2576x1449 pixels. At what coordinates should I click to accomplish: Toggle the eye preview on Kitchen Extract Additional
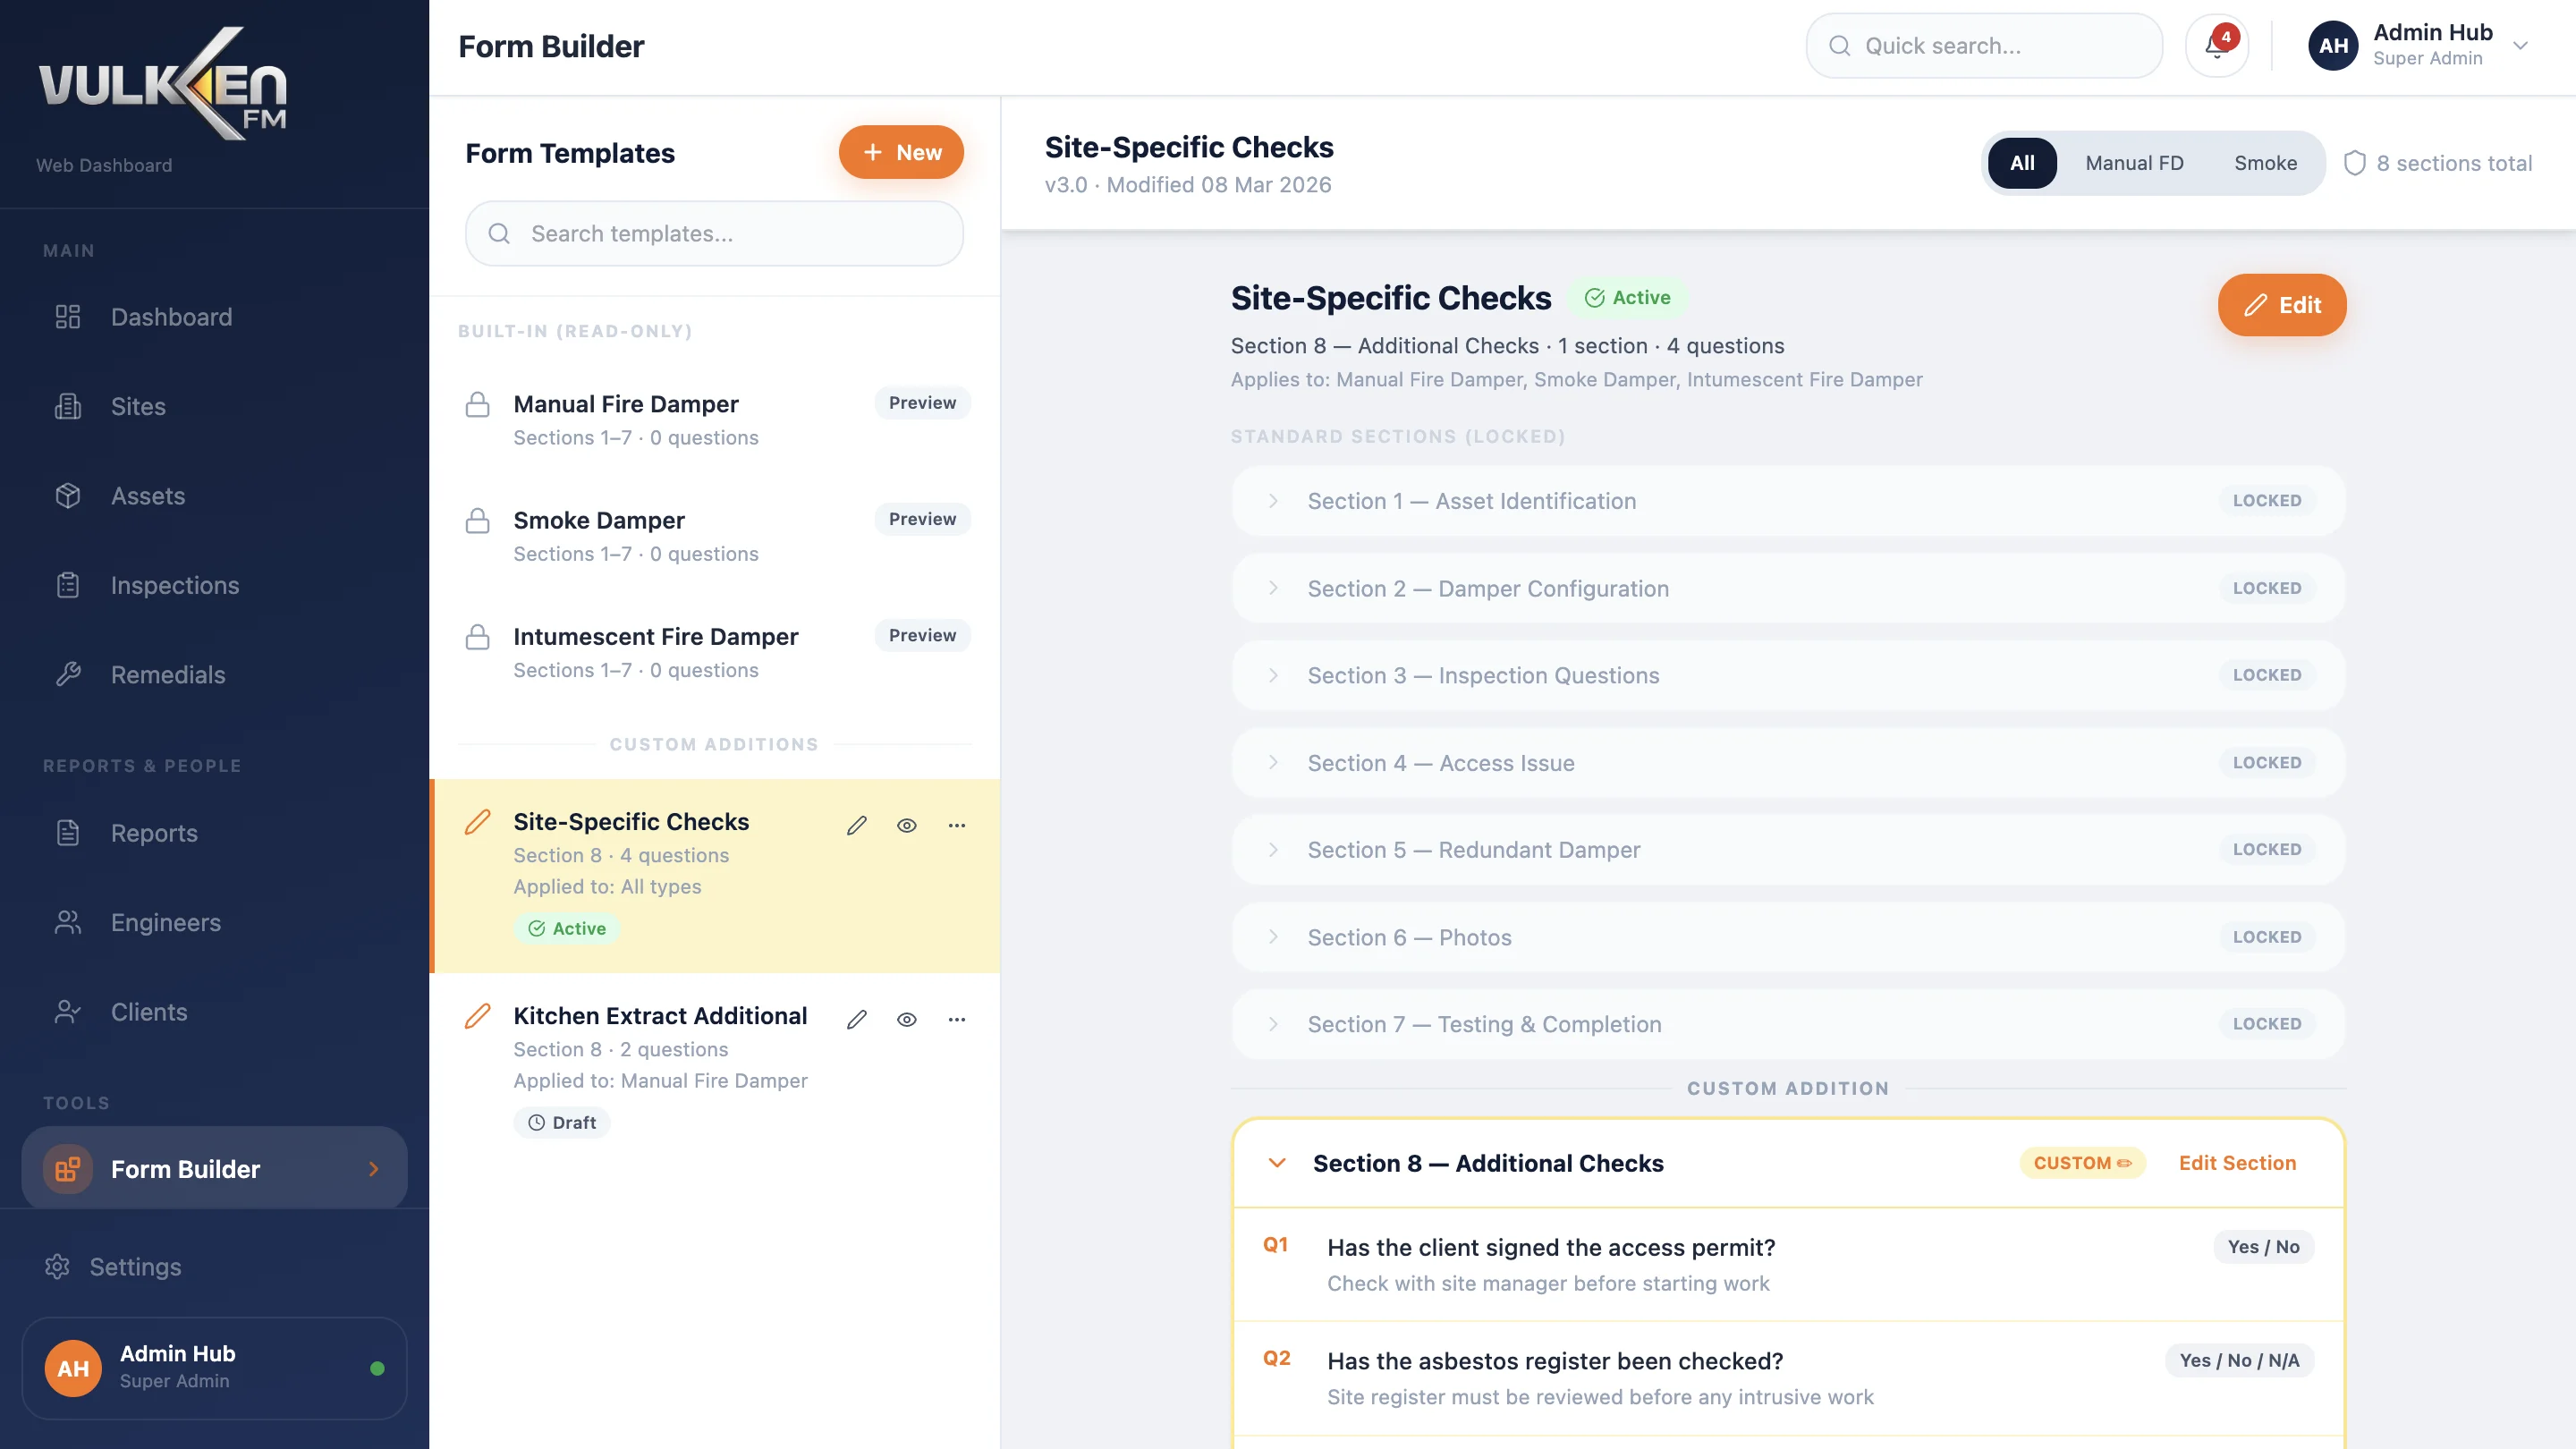[907, 1018]
